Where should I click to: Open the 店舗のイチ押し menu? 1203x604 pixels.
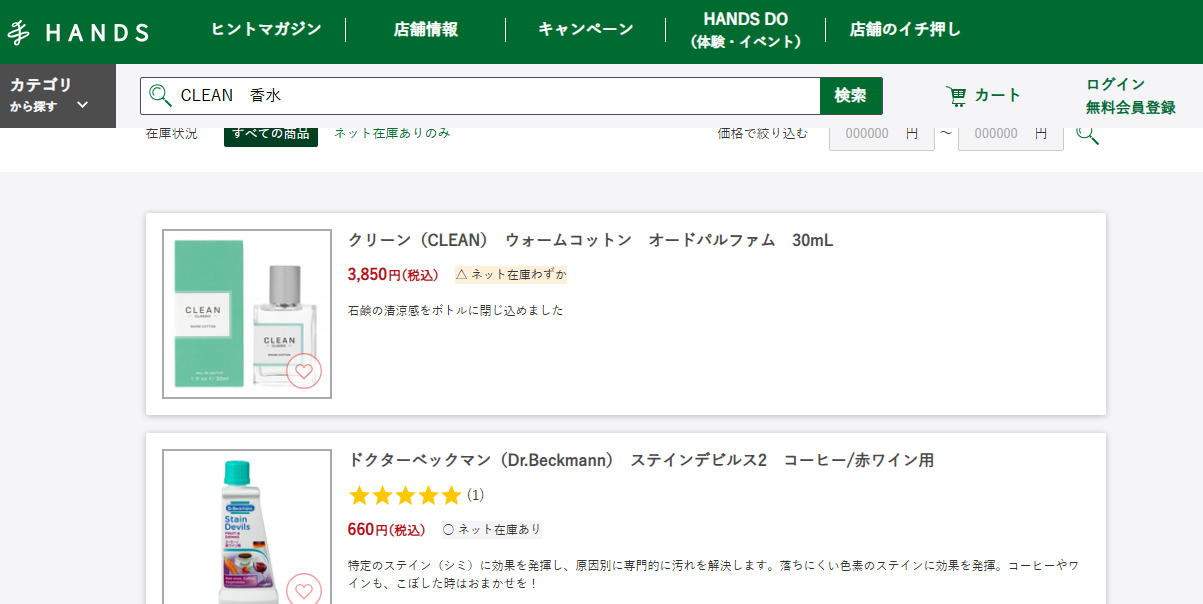point(905,29)
